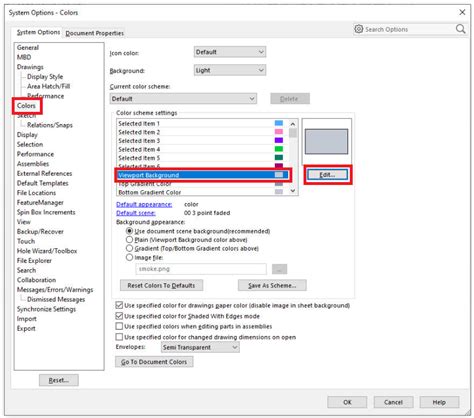Toggle specified color for Shaded With Edges
474x418 pixels.
coord(119,316)
